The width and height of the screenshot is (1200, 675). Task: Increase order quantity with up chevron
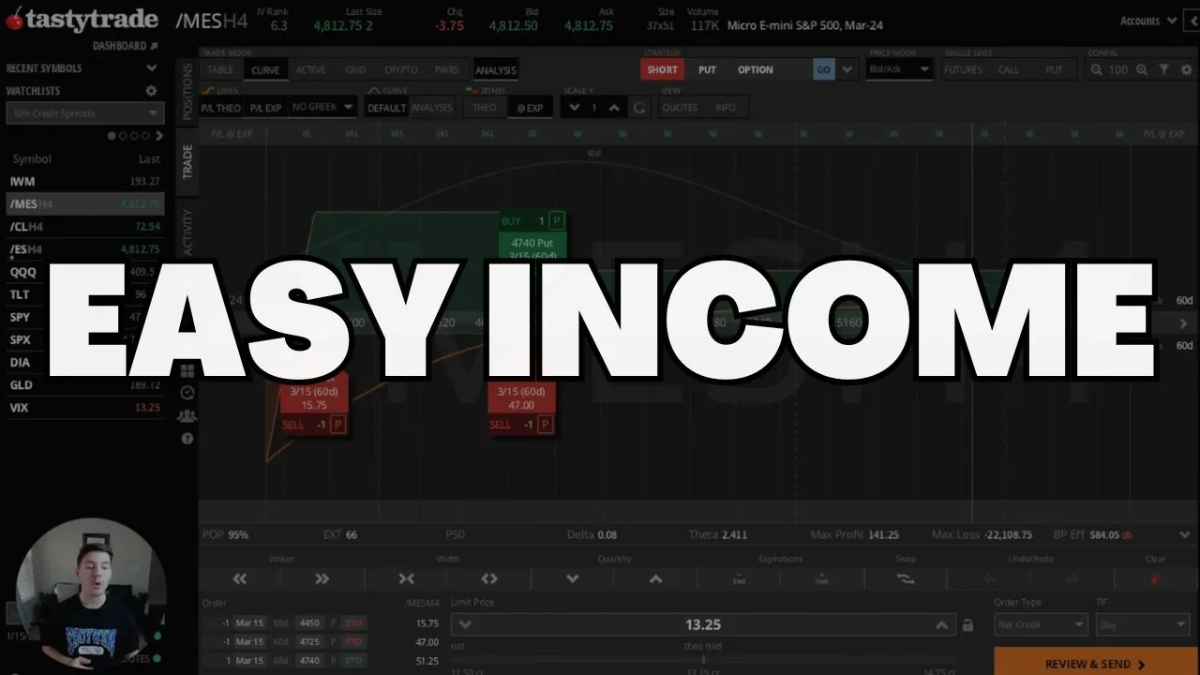point(655,578)
